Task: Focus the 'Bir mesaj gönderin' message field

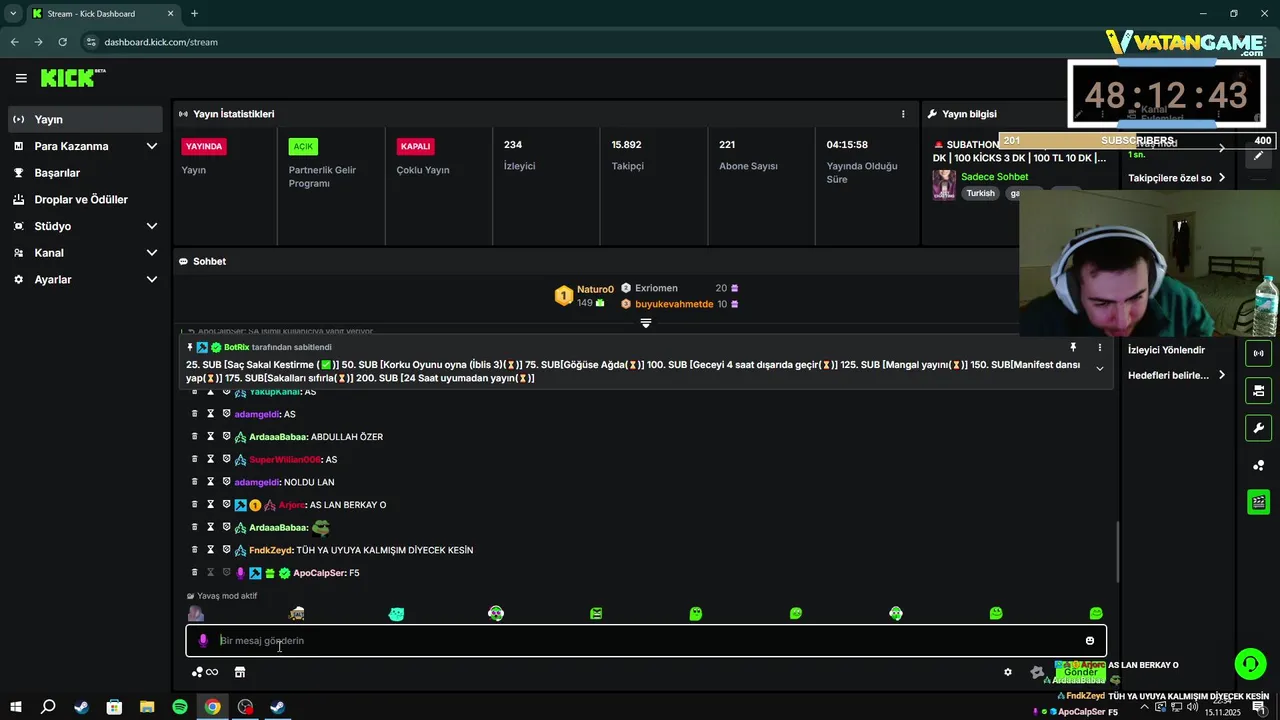Action: (646, 641)
